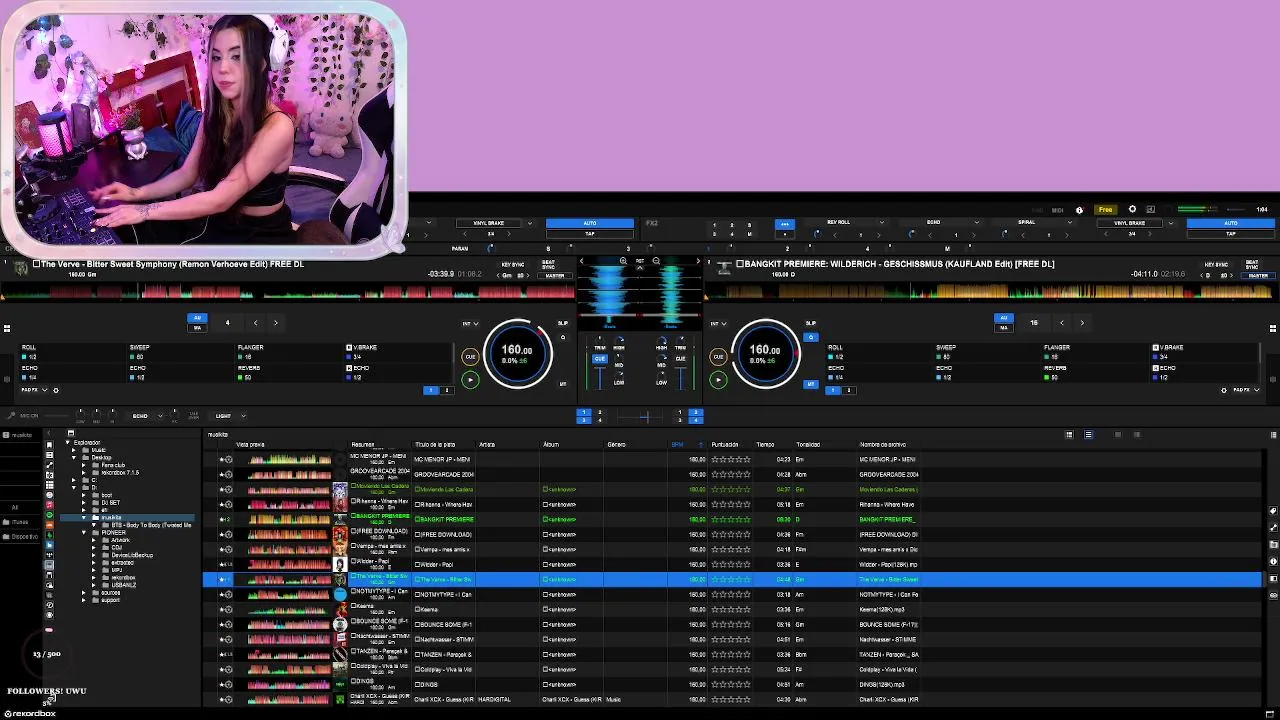Switch to the highlighted list view icon
The width and height of the screenshot is (1280, 720).
[x=1088, y=435]
